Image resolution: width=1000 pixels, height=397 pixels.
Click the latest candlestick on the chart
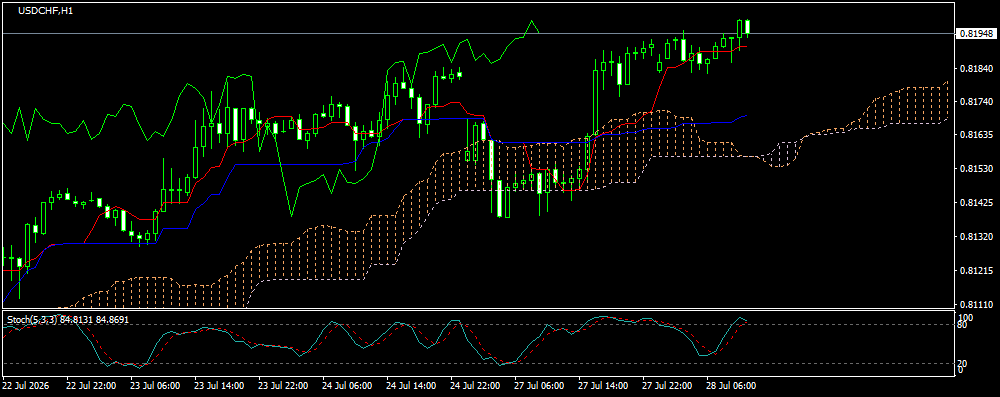click(747, 27)
